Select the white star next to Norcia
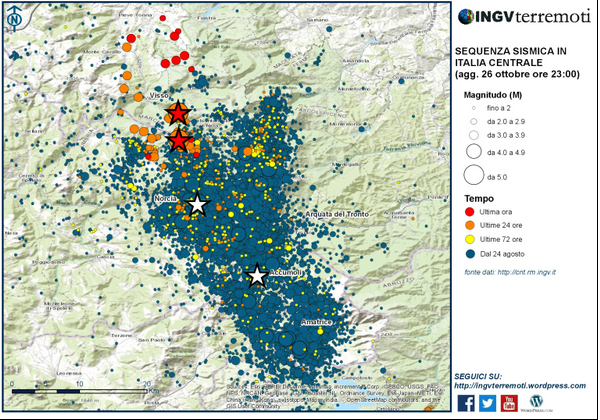Screen dimensions: 600x420 tap(197, 205)
